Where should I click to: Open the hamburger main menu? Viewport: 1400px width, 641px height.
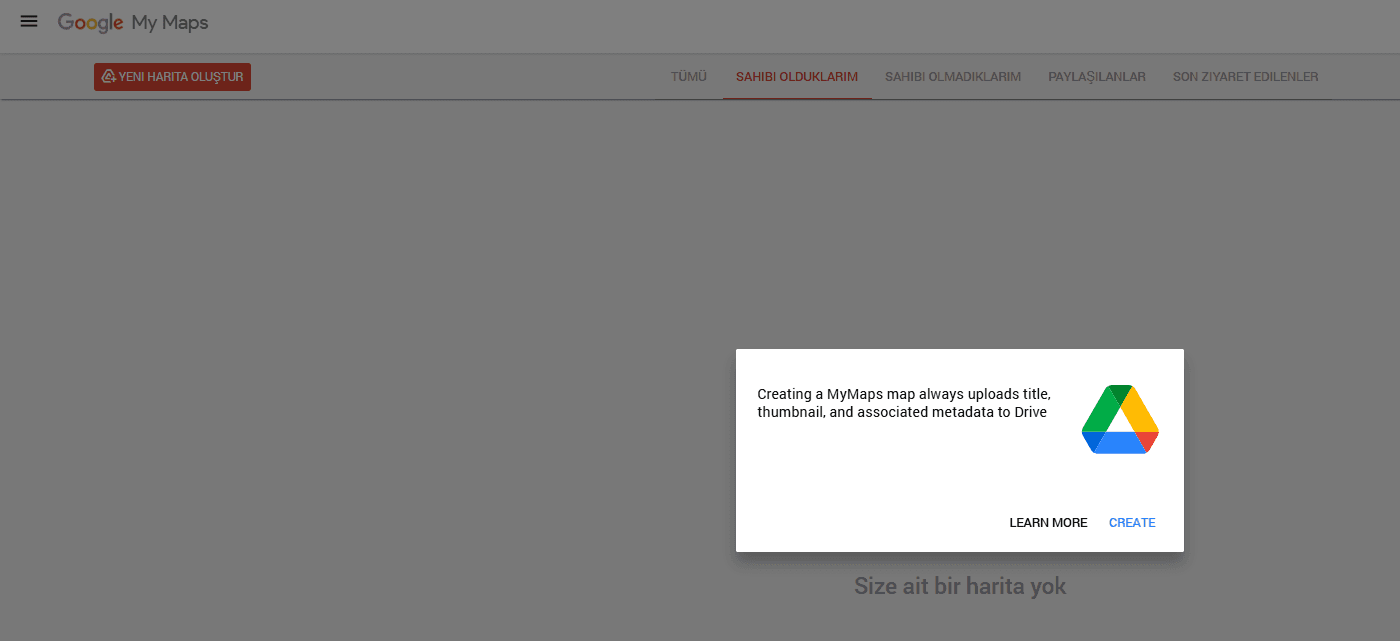[29, 21]
